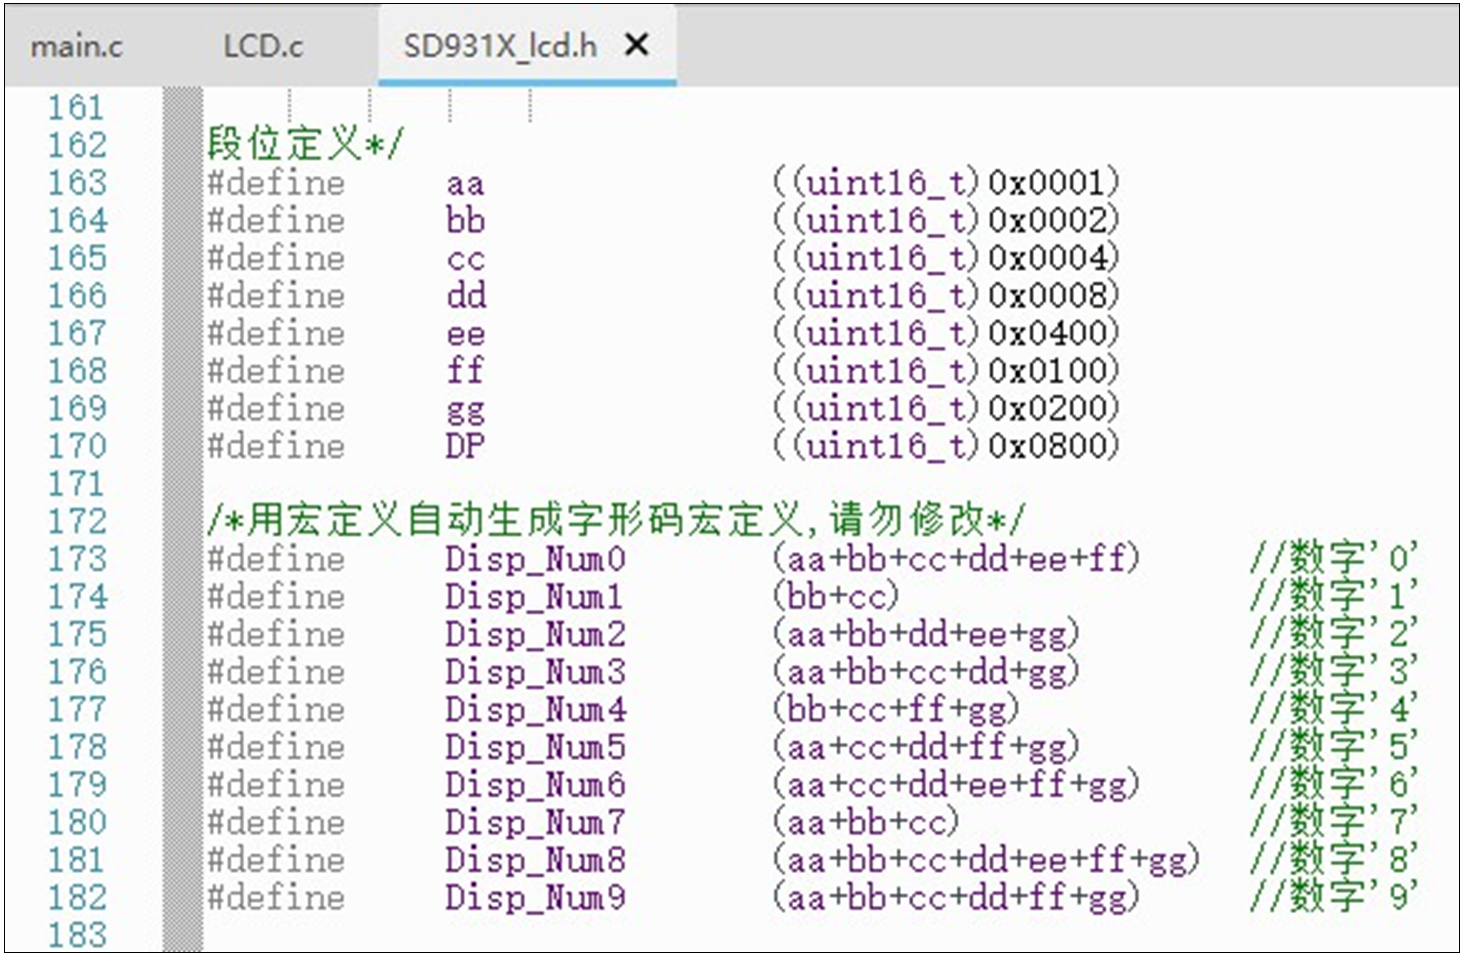This screenshot has width=1465, height=956.
Task: Click macro Disp_Num5
Action: tap(535, 746)
